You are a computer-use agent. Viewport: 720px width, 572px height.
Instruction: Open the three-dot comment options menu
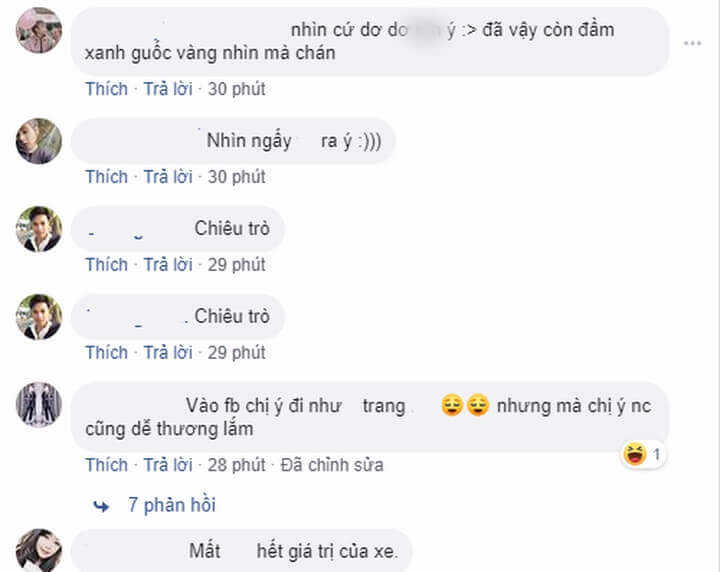tap(693, 44)
